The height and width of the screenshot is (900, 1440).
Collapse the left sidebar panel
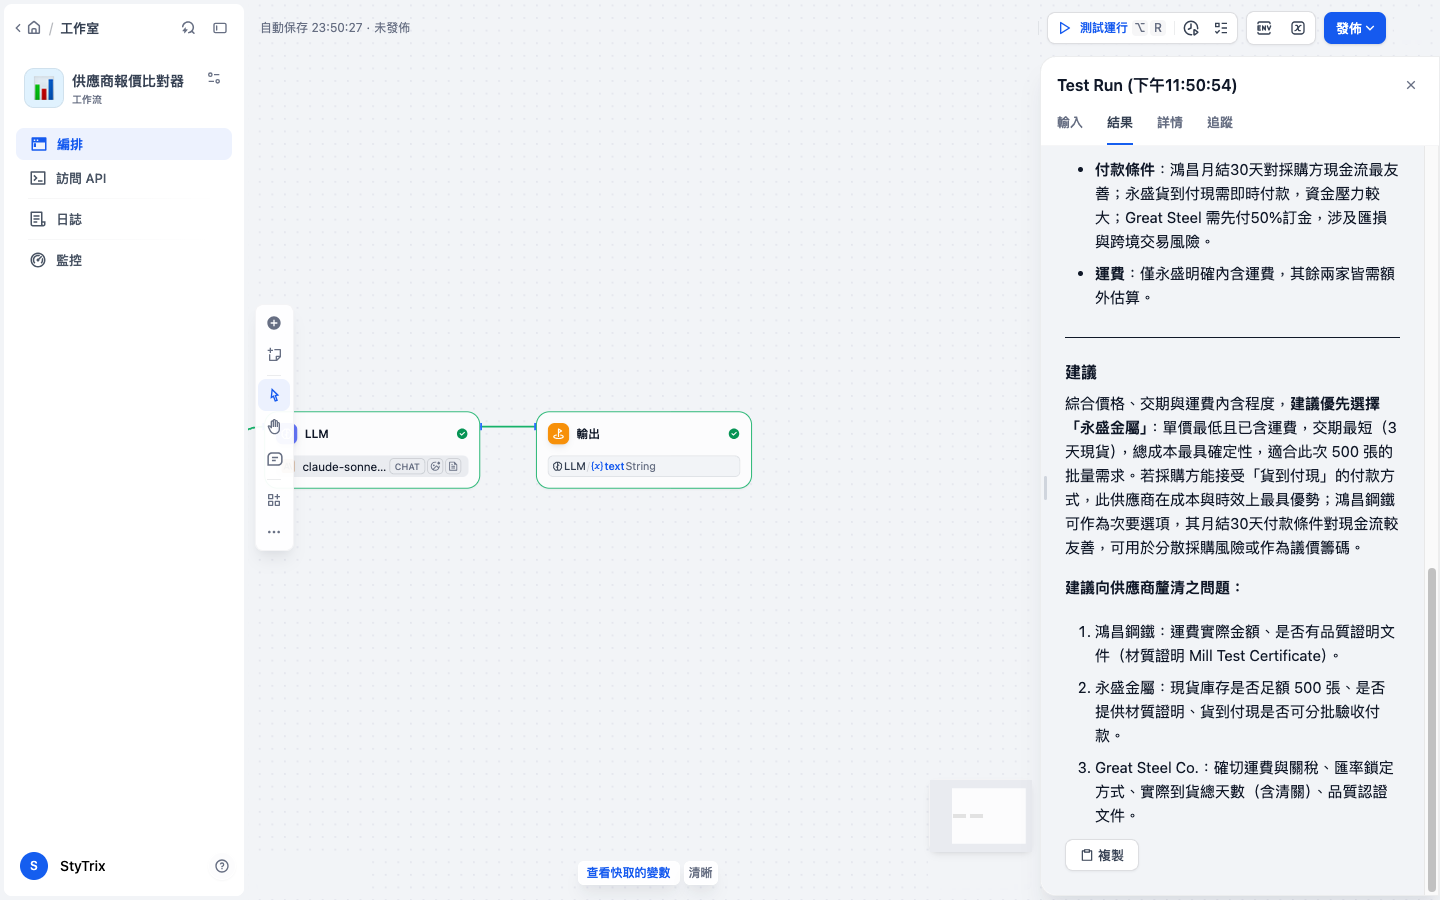click(220, 28)
